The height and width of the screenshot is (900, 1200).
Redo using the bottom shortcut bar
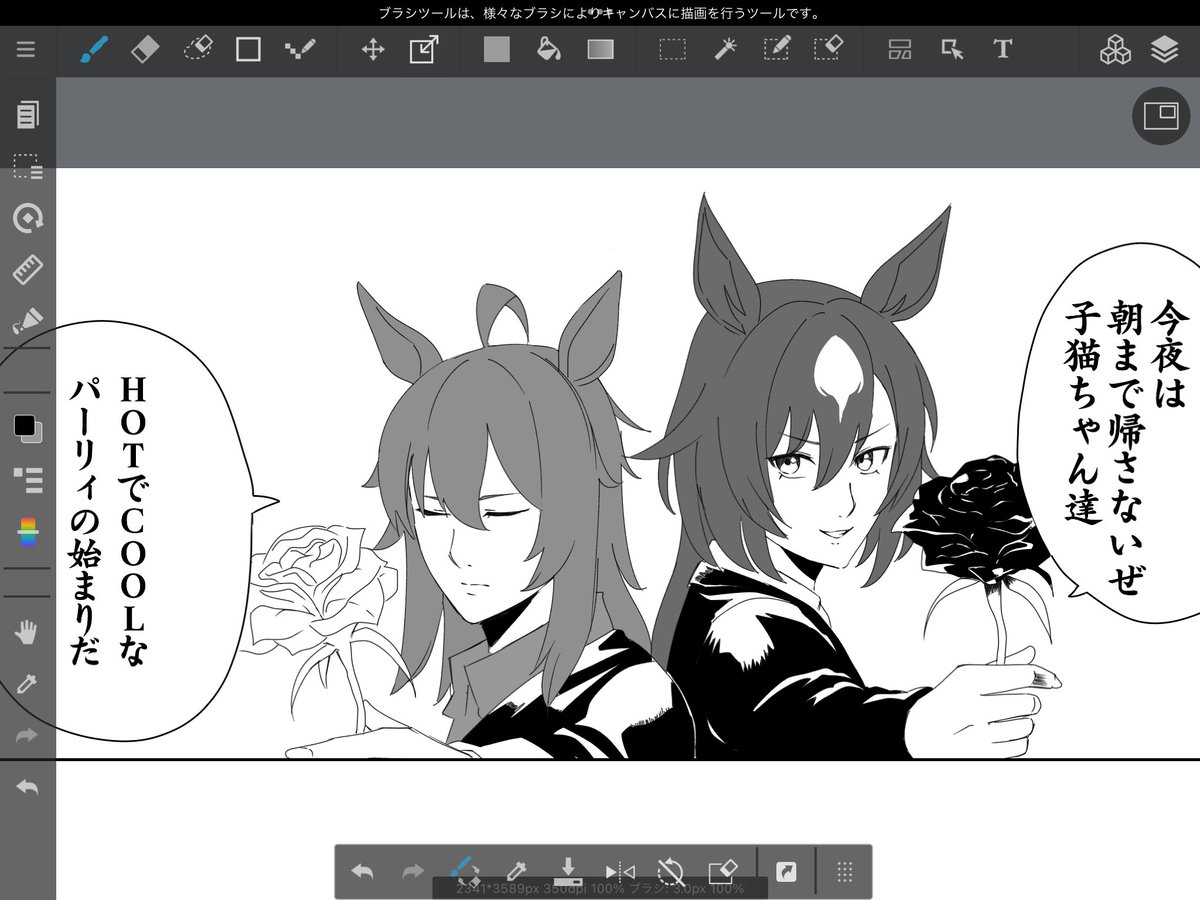pyautogui.click(x=413, y=872)
